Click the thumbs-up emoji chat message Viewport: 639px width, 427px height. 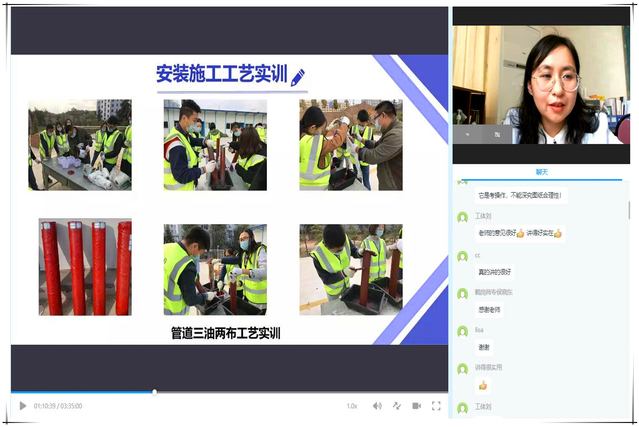[x=483, y=385]
